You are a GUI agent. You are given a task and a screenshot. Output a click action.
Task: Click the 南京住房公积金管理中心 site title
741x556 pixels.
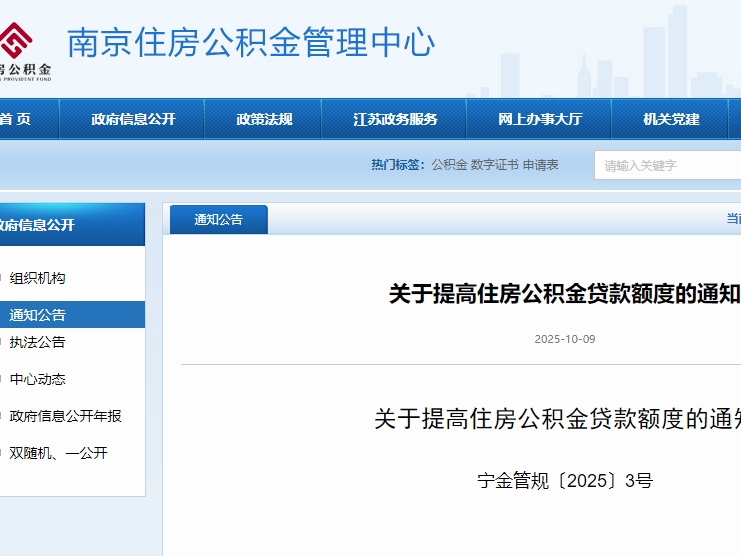click(x=251, y=42)
